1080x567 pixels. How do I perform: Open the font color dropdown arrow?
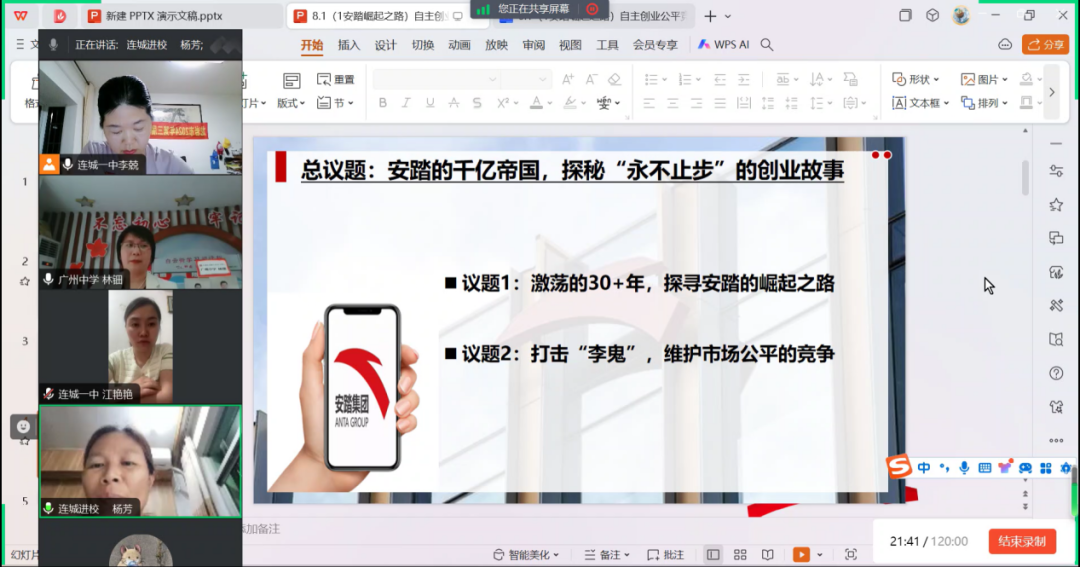(x=550, y=103)
